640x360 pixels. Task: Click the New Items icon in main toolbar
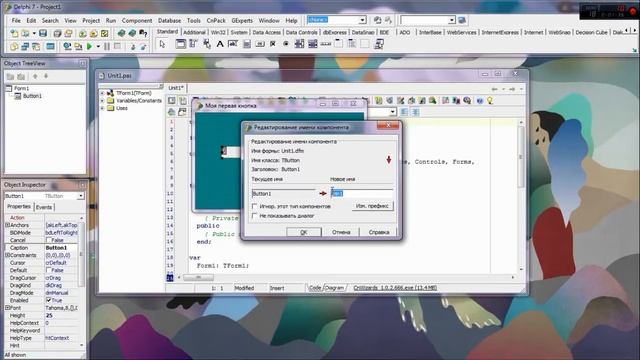14,33
